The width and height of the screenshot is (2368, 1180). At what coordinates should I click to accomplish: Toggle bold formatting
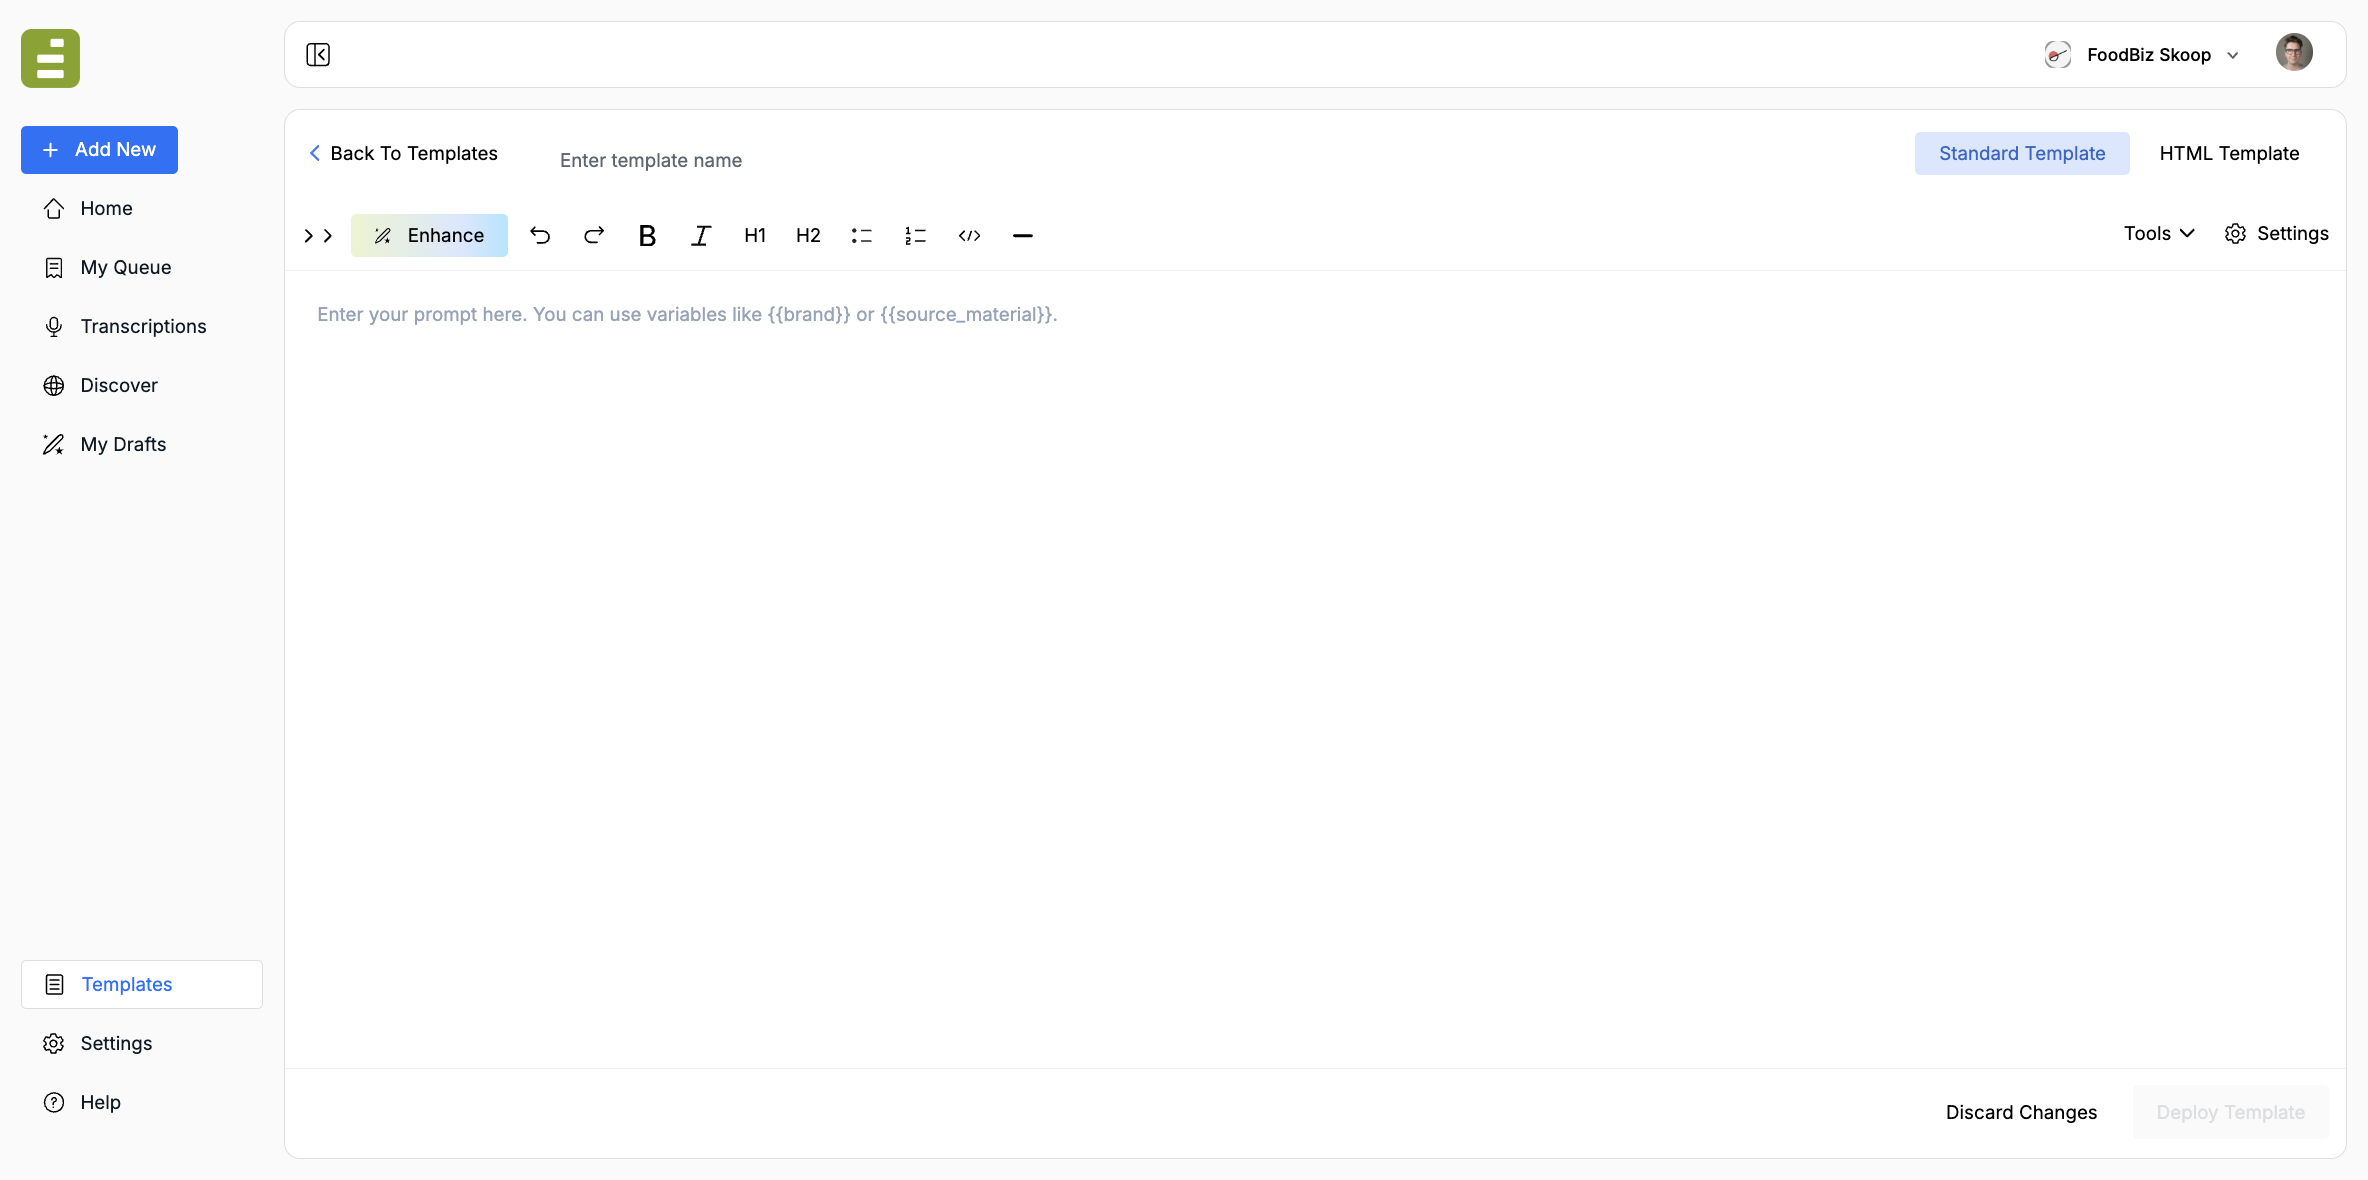(647, 235)
